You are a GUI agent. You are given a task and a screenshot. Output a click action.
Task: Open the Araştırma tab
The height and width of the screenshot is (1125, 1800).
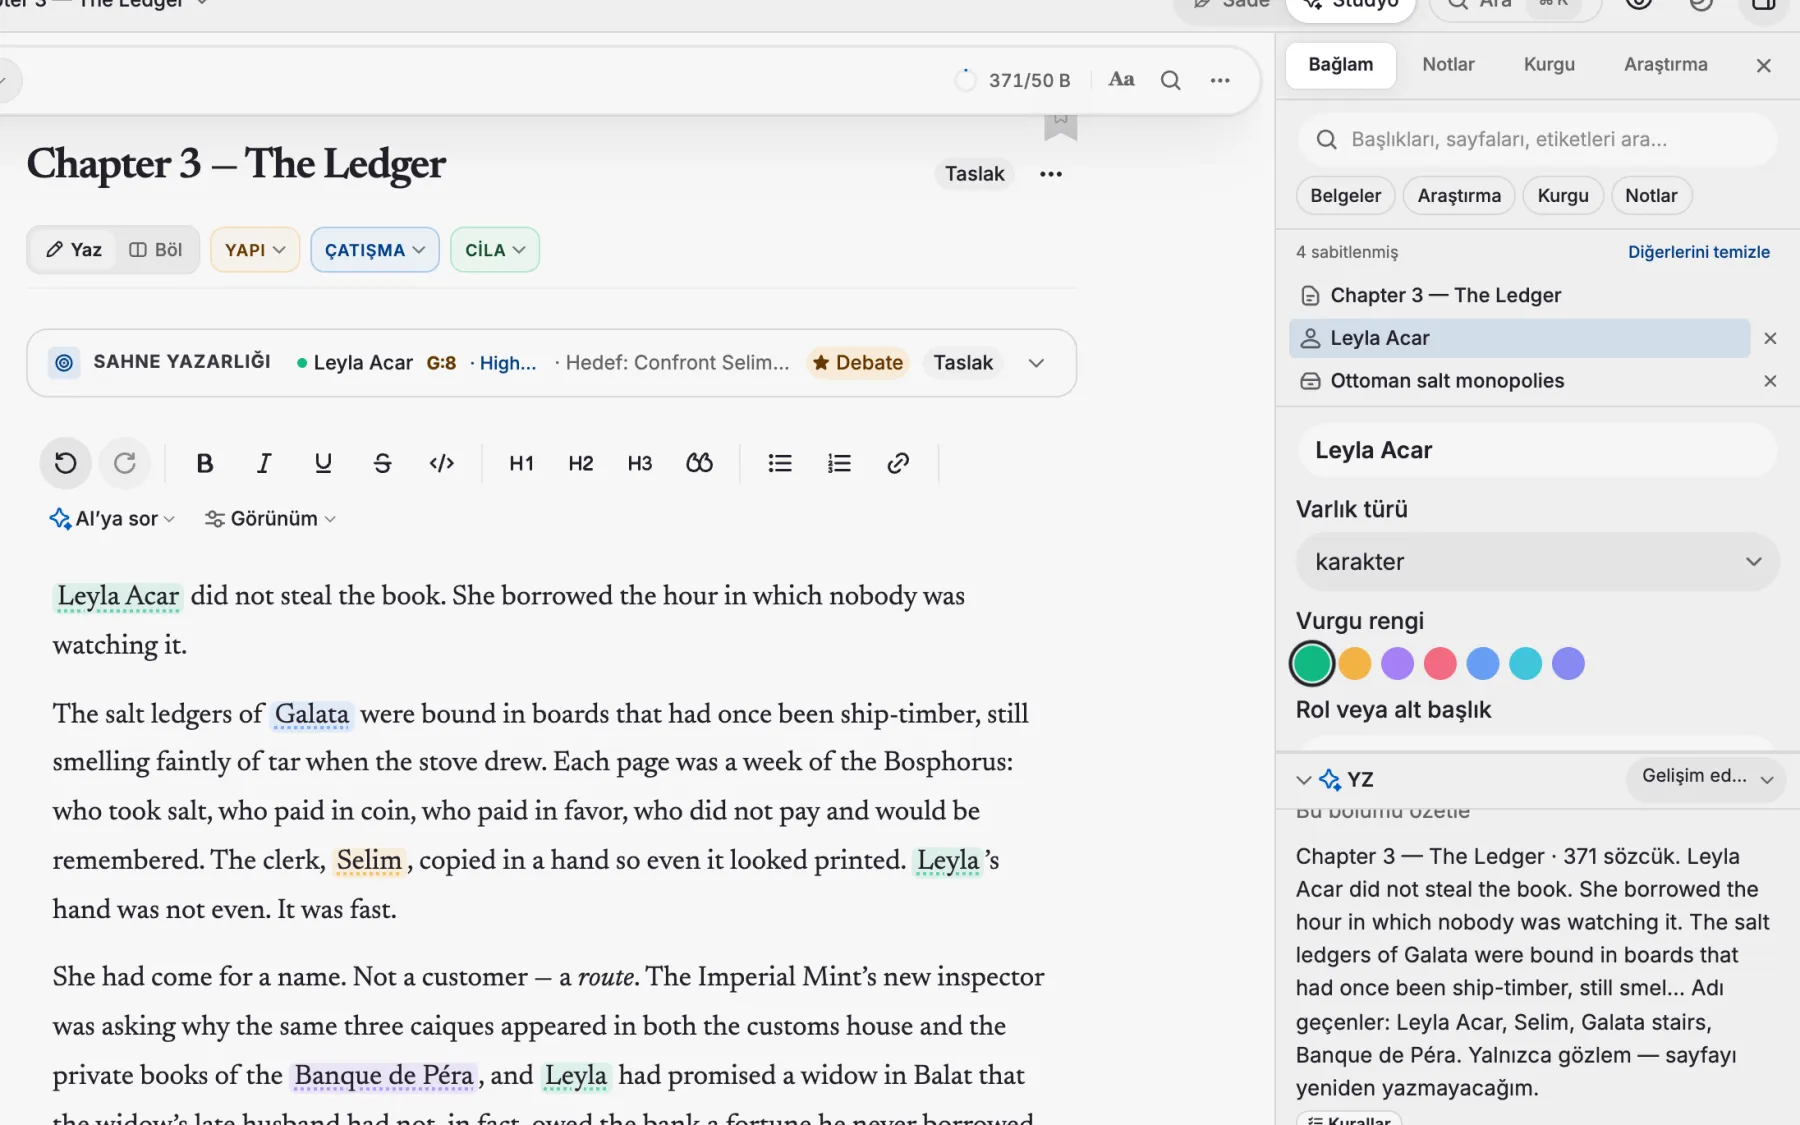click(1665, 65)
